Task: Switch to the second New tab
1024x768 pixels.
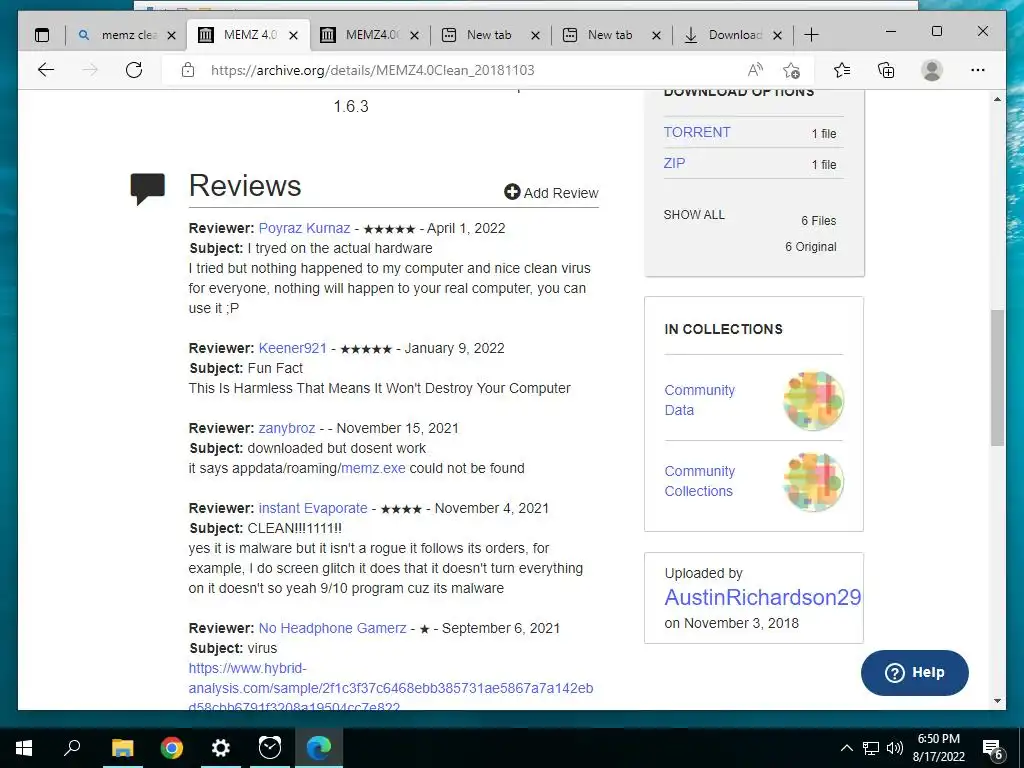Action: pos(611,35)
